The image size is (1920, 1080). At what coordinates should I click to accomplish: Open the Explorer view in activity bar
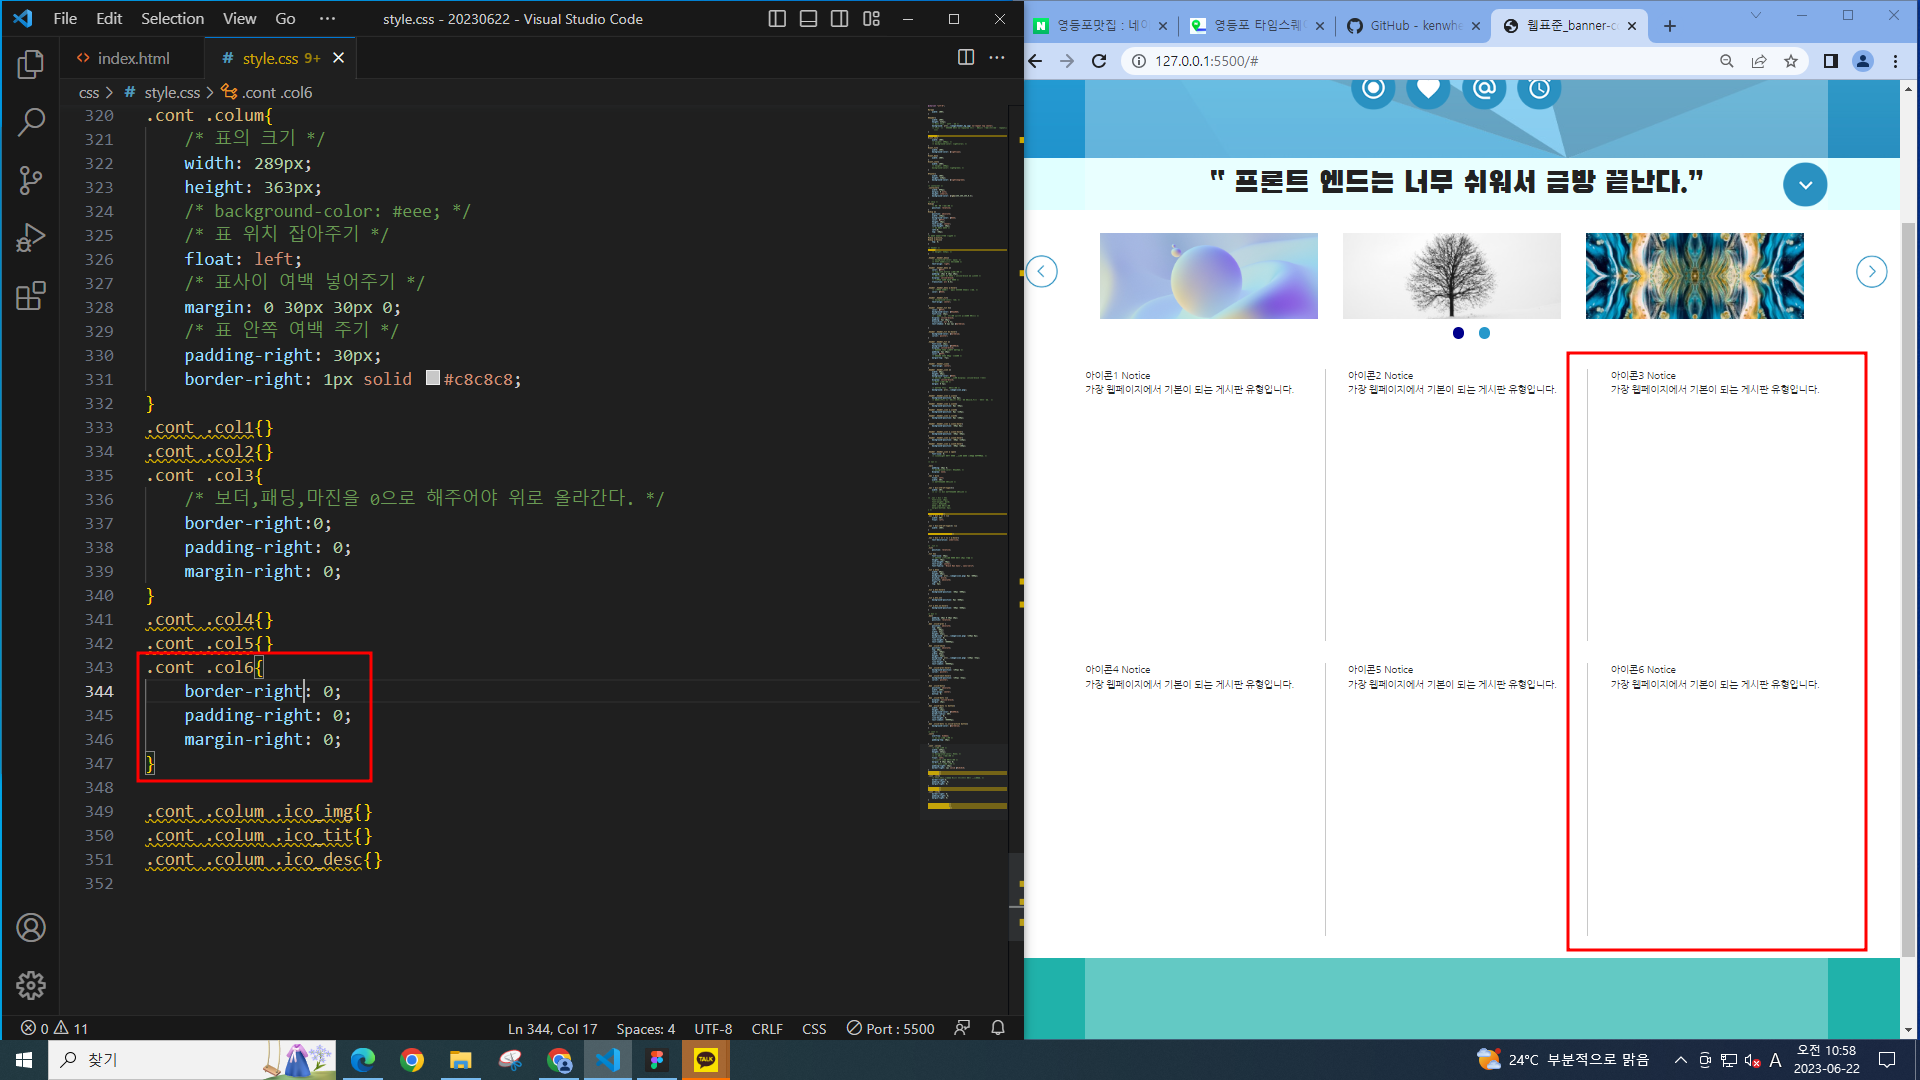31,65
